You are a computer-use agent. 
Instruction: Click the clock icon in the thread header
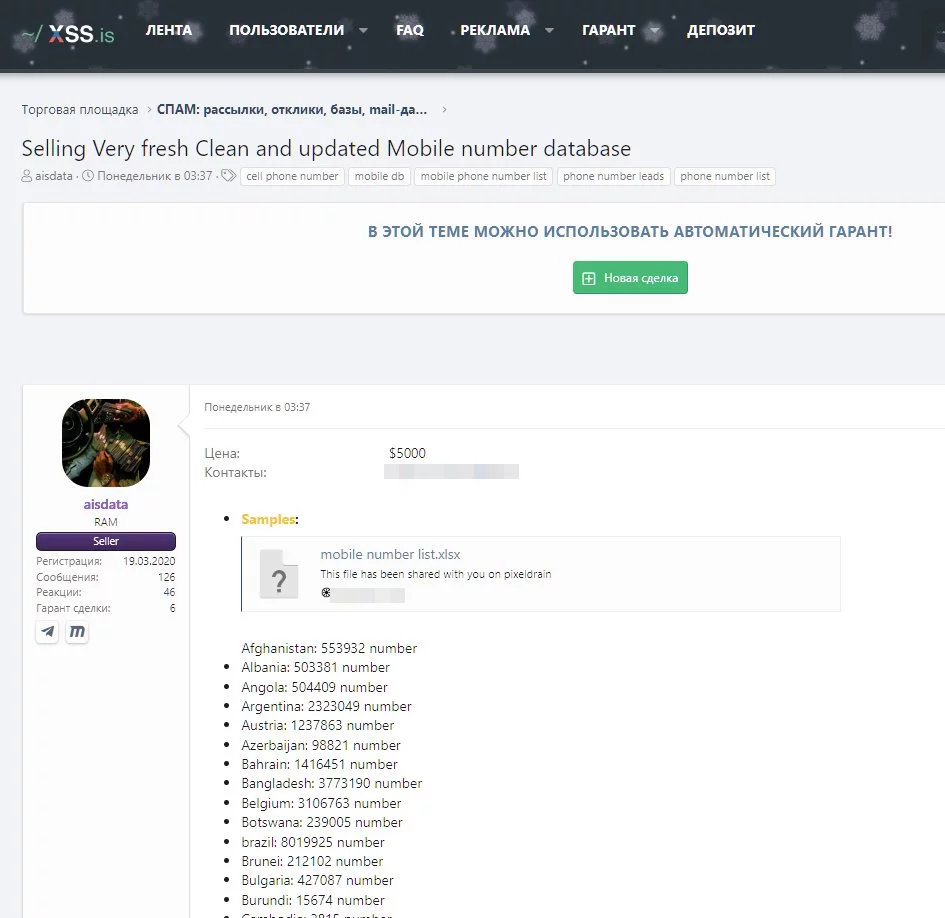[x=88, y=177]
